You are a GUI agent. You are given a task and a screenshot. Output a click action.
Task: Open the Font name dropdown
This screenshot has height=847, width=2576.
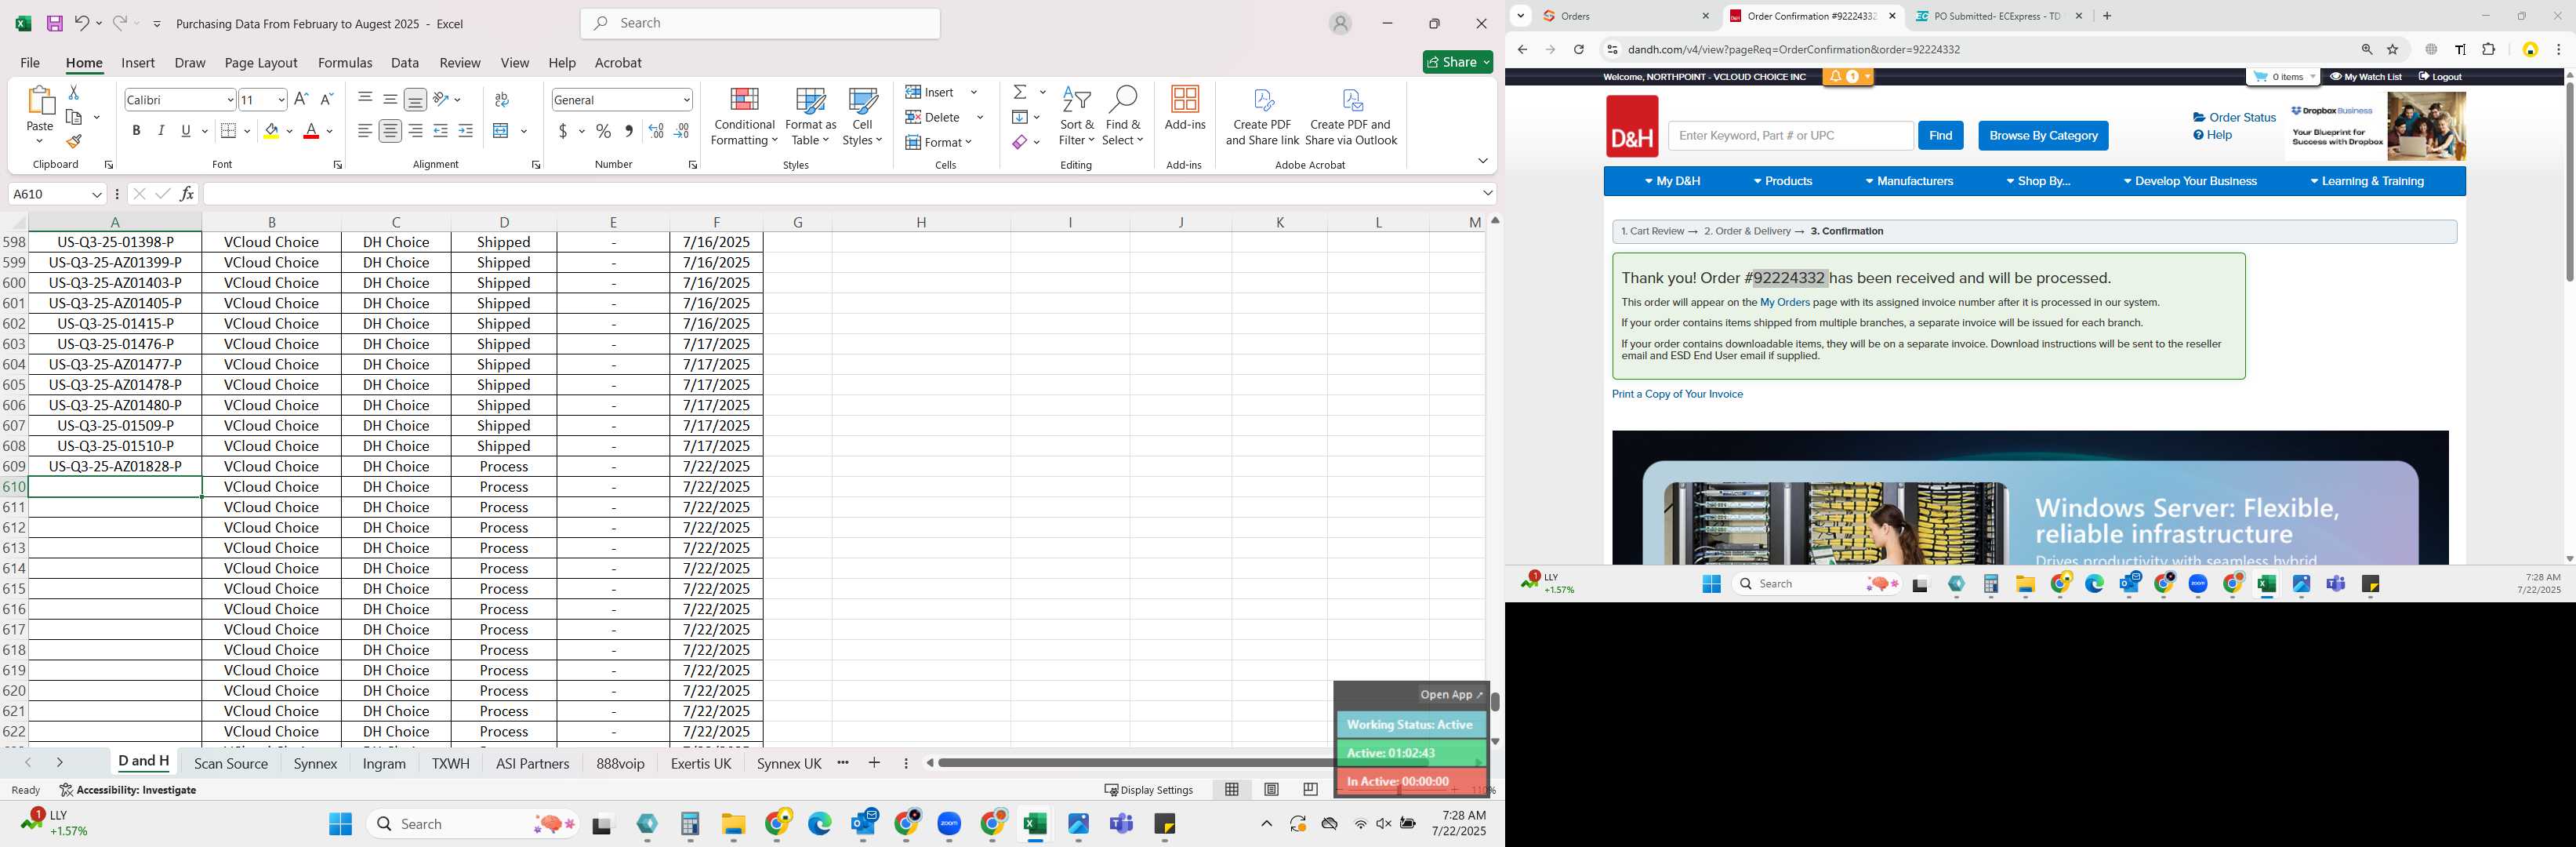tap(230, 100)
